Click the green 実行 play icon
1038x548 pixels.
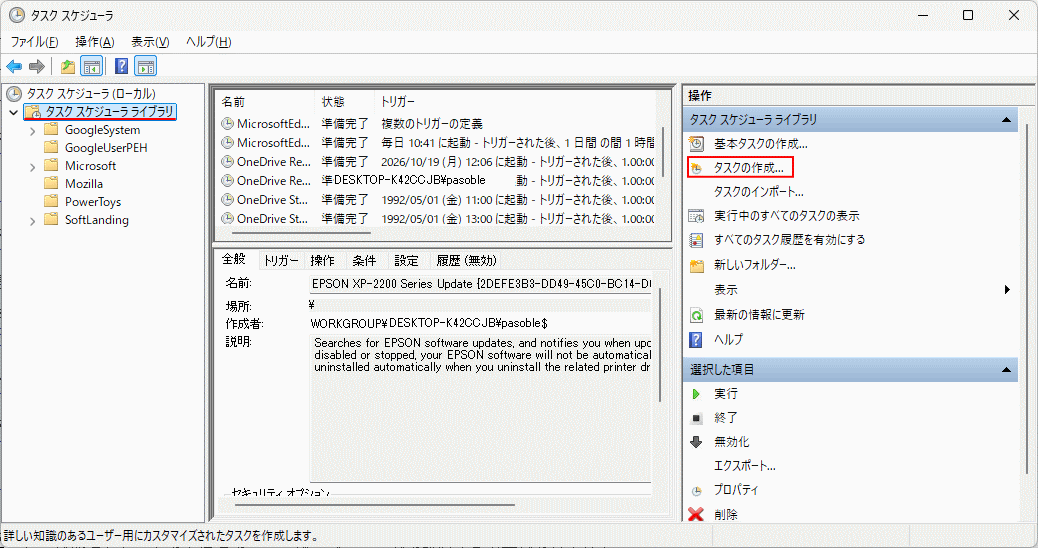696,394
